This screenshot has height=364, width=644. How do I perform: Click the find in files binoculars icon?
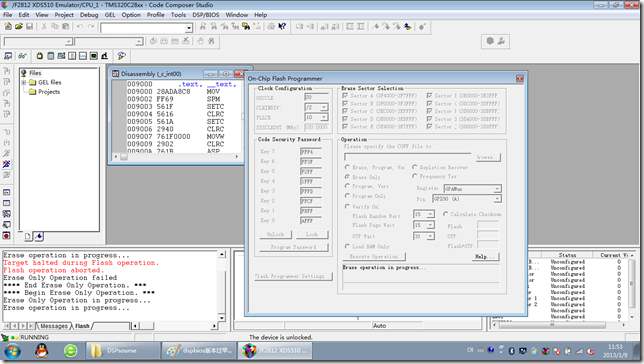pos(246,27)
